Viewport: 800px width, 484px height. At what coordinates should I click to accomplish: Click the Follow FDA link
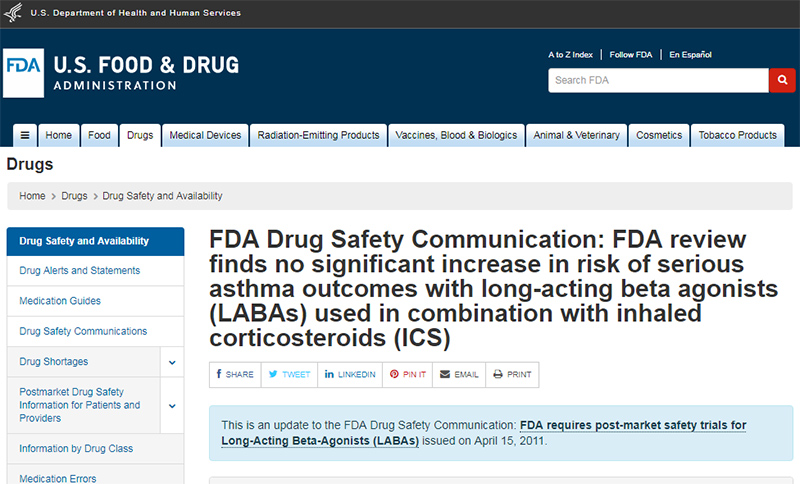[x=631, y=55]
